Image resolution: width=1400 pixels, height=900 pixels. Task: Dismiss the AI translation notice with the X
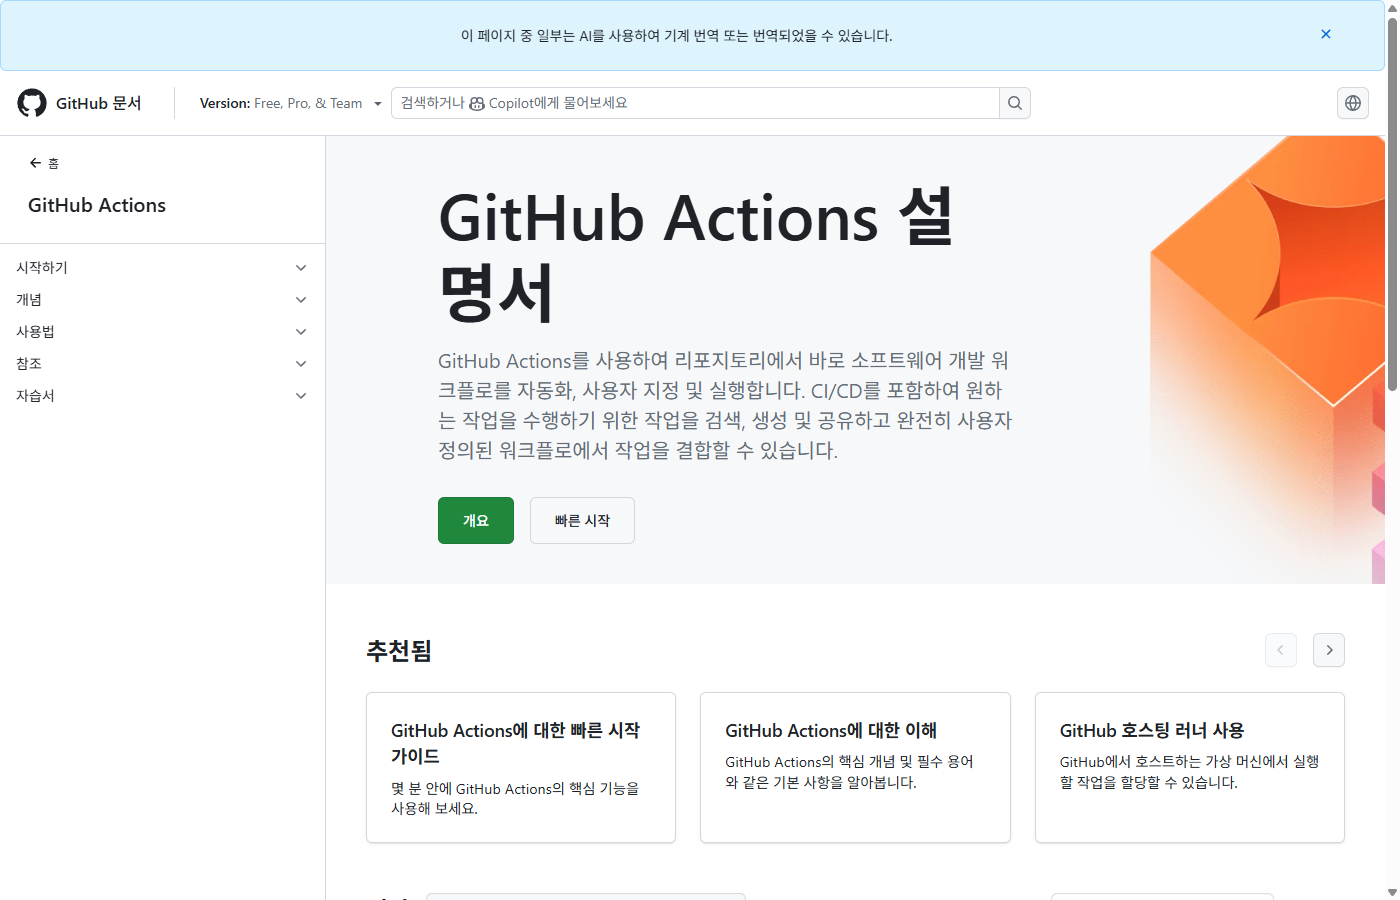(x=1325, y=34)
